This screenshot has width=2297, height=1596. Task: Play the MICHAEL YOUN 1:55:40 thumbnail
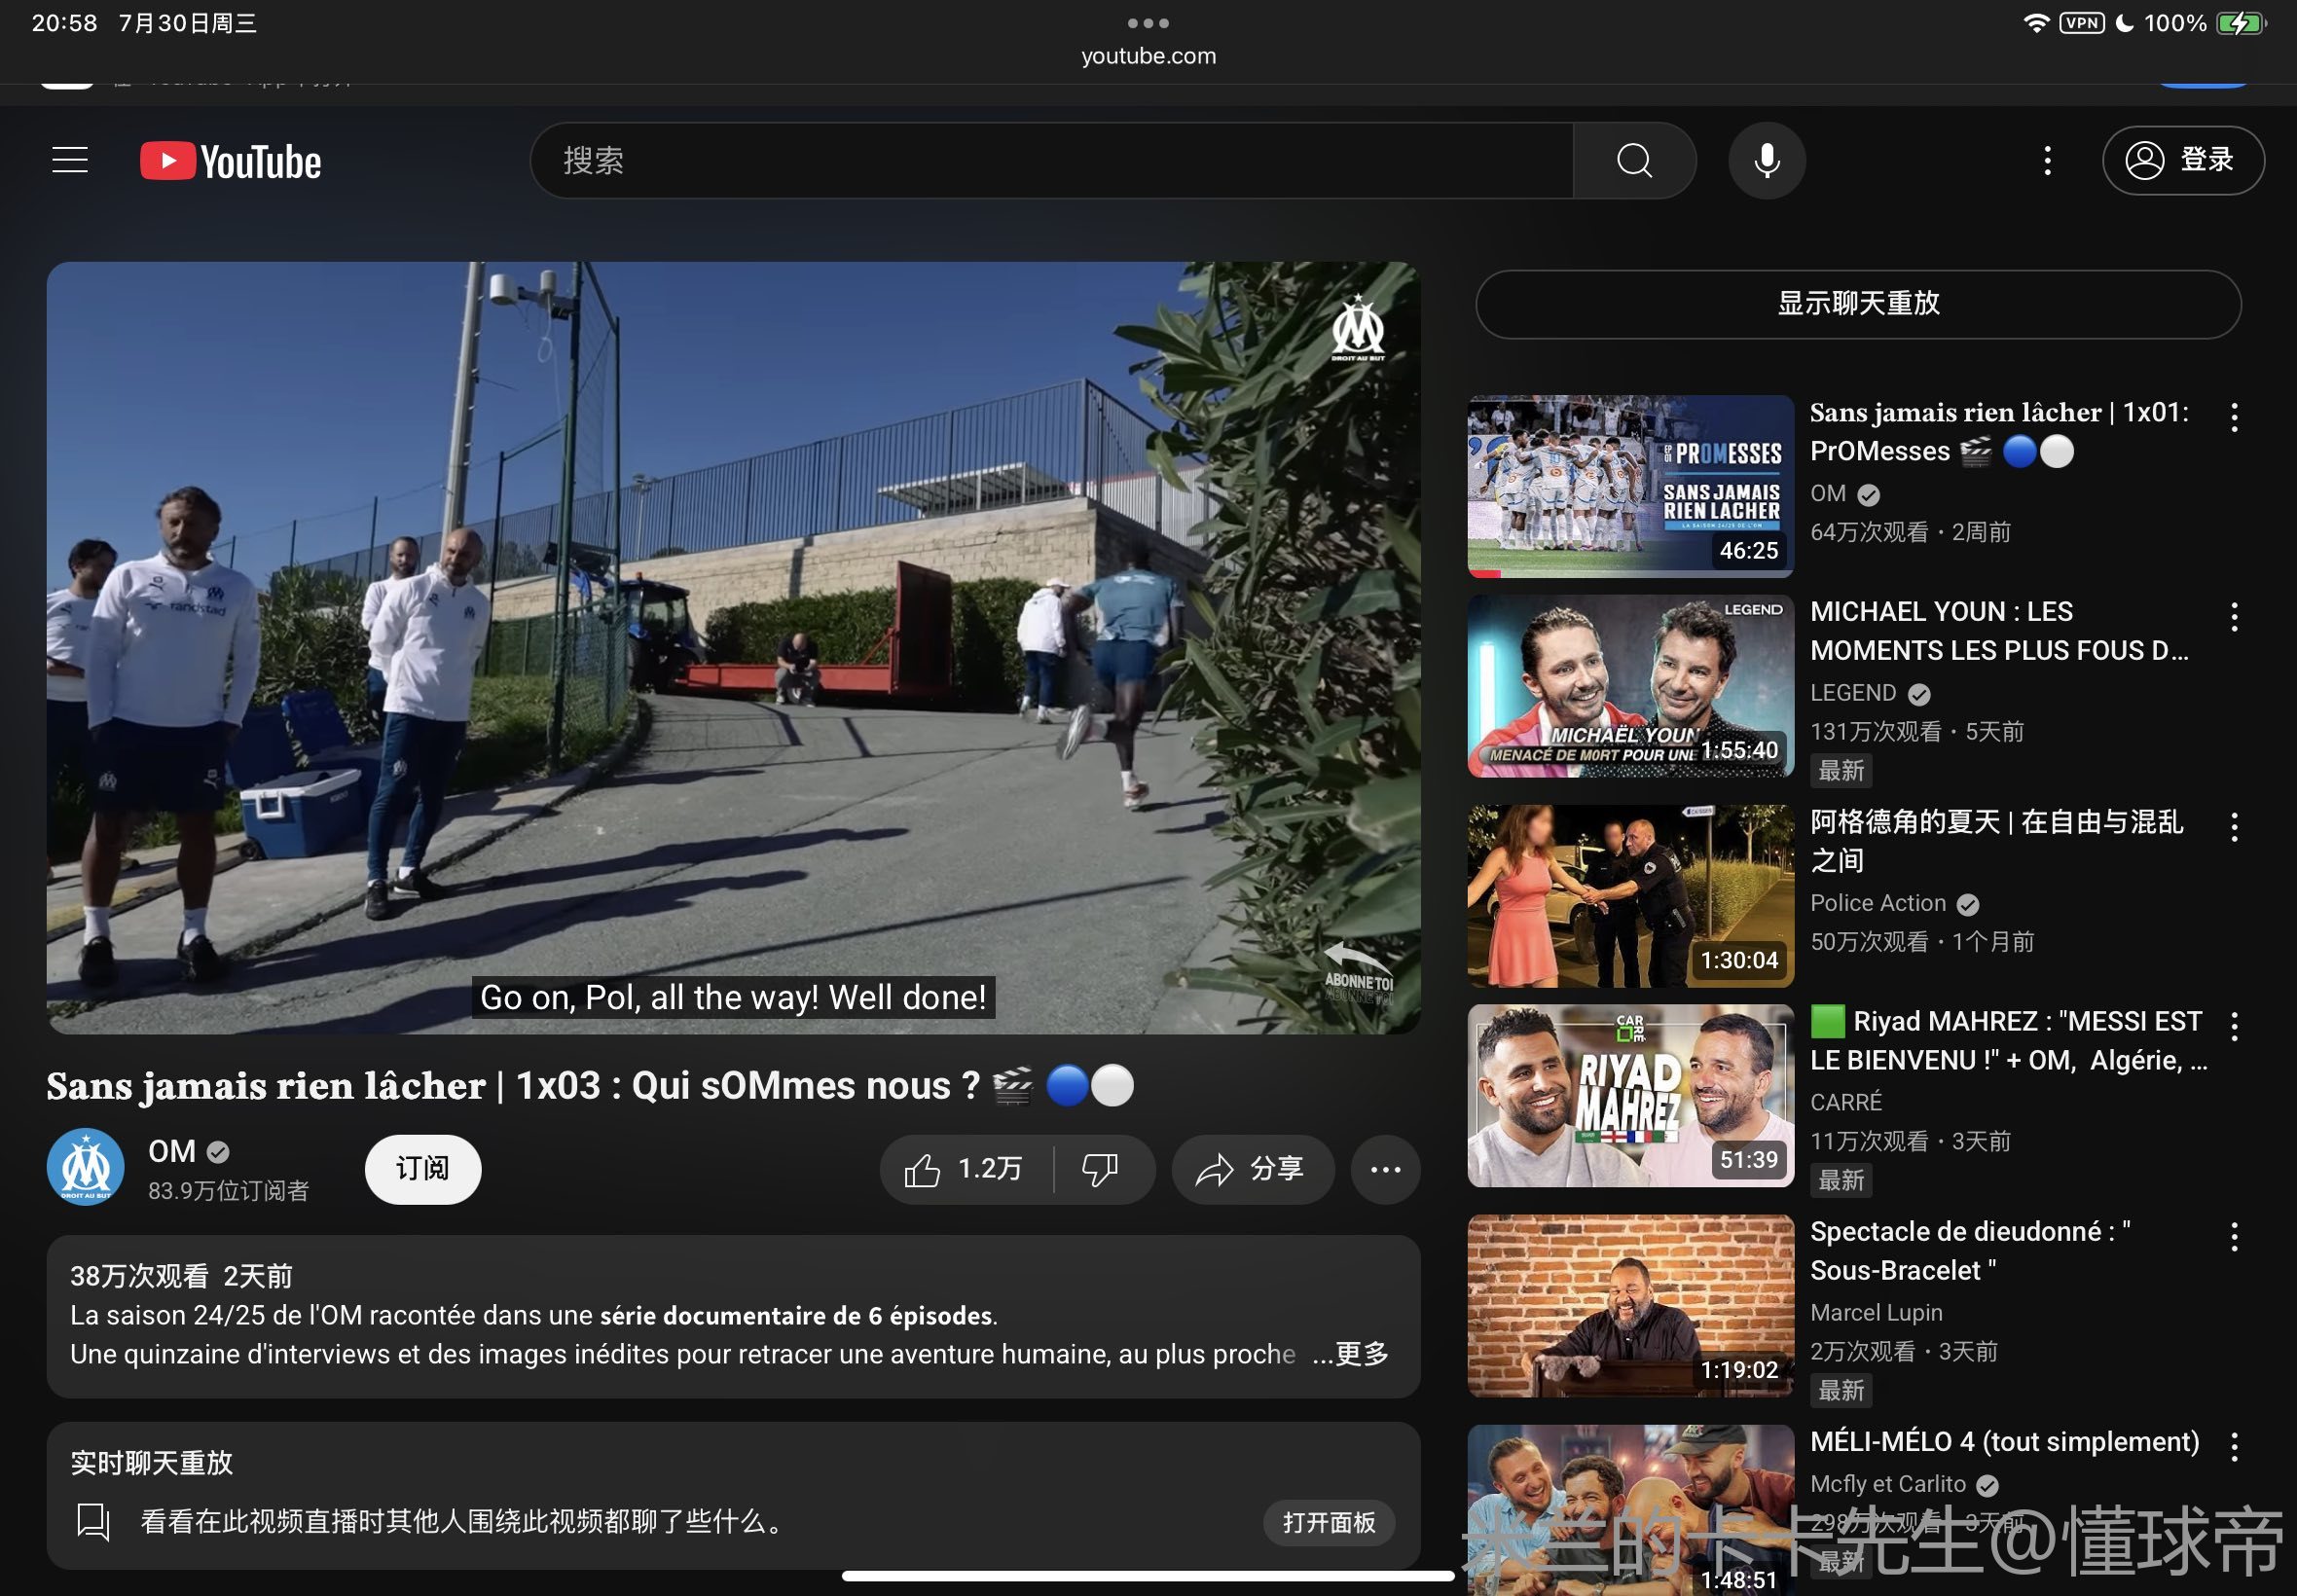click(x=1630, y=686)
